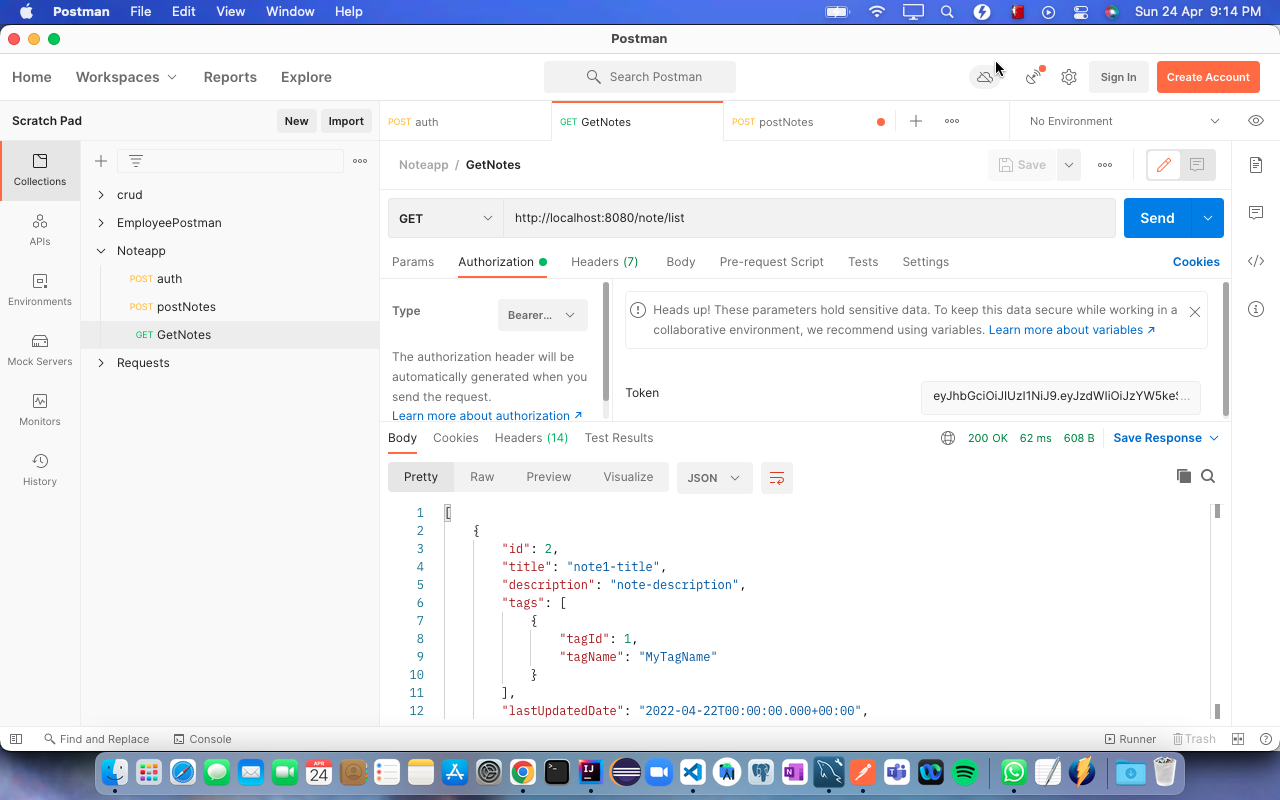This screenshot has height=800, width=1280.
Task: Click the environment quick look eye icon
Action: [x=1256, y=121]
